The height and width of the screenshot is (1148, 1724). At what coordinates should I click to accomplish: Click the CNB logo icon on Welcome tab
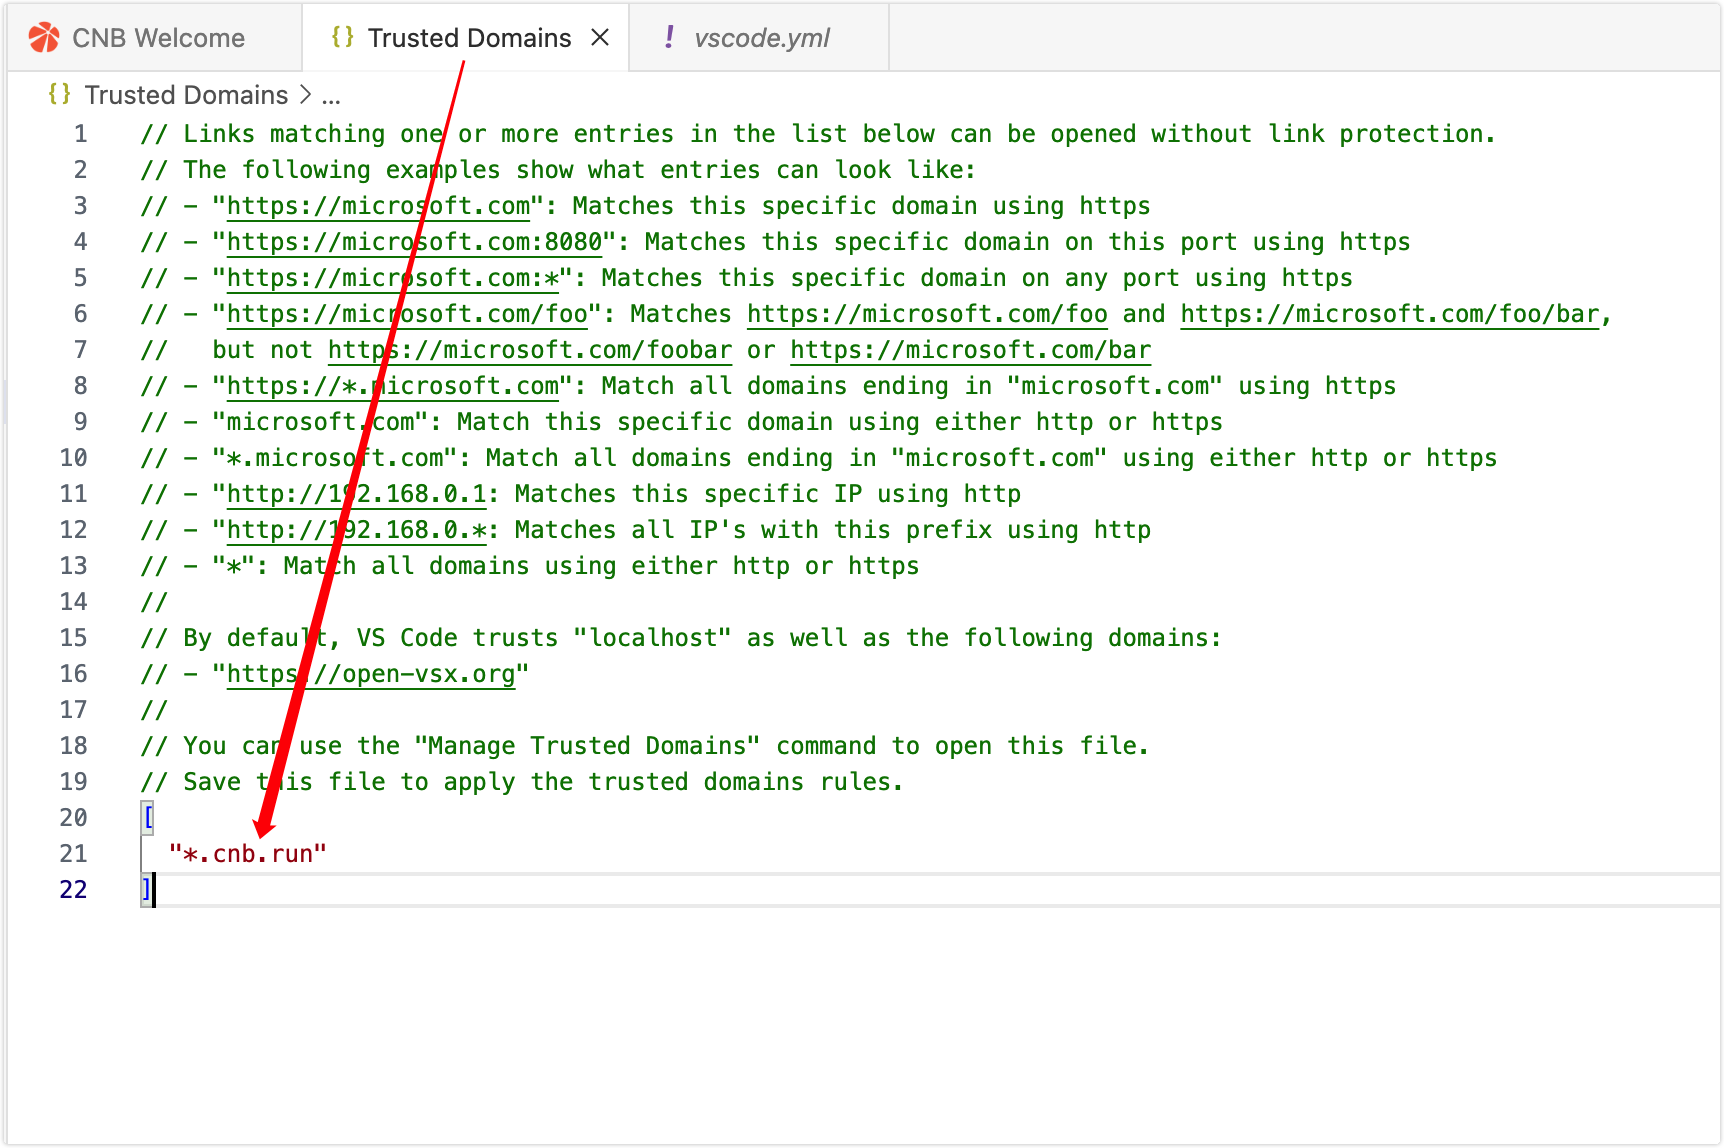[x=44, y=38]
